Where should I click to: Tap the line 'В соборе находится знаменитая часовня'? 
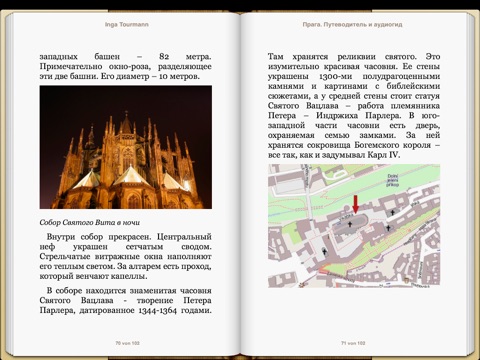point(129,291)
